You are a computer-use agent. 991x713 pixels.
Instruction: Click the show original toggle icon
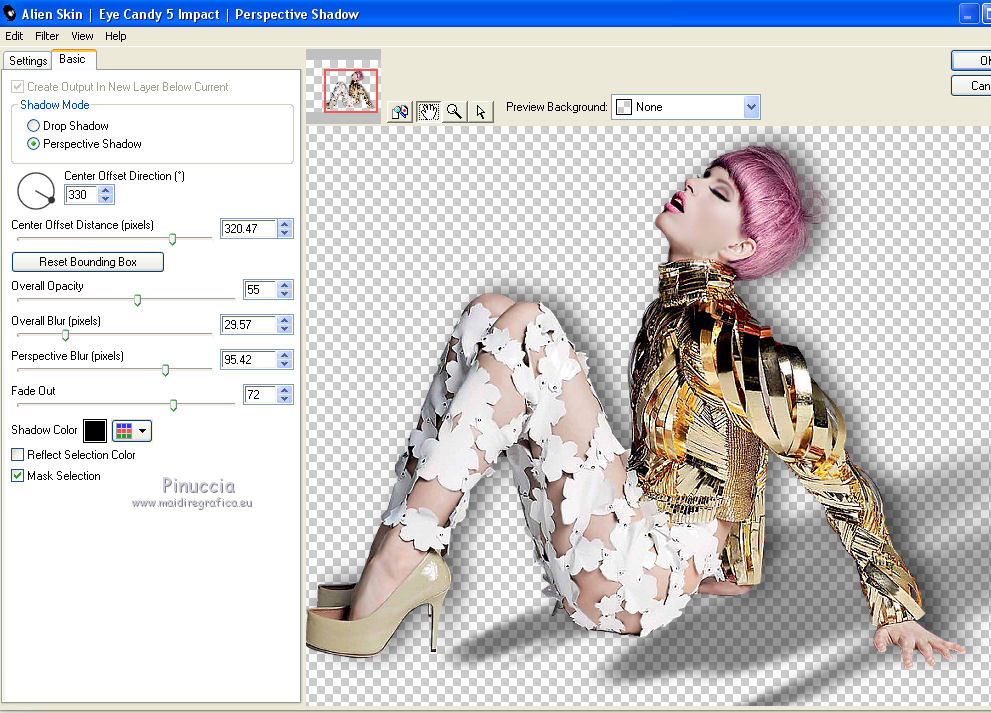pyautogui.click(x=399, y=112)
